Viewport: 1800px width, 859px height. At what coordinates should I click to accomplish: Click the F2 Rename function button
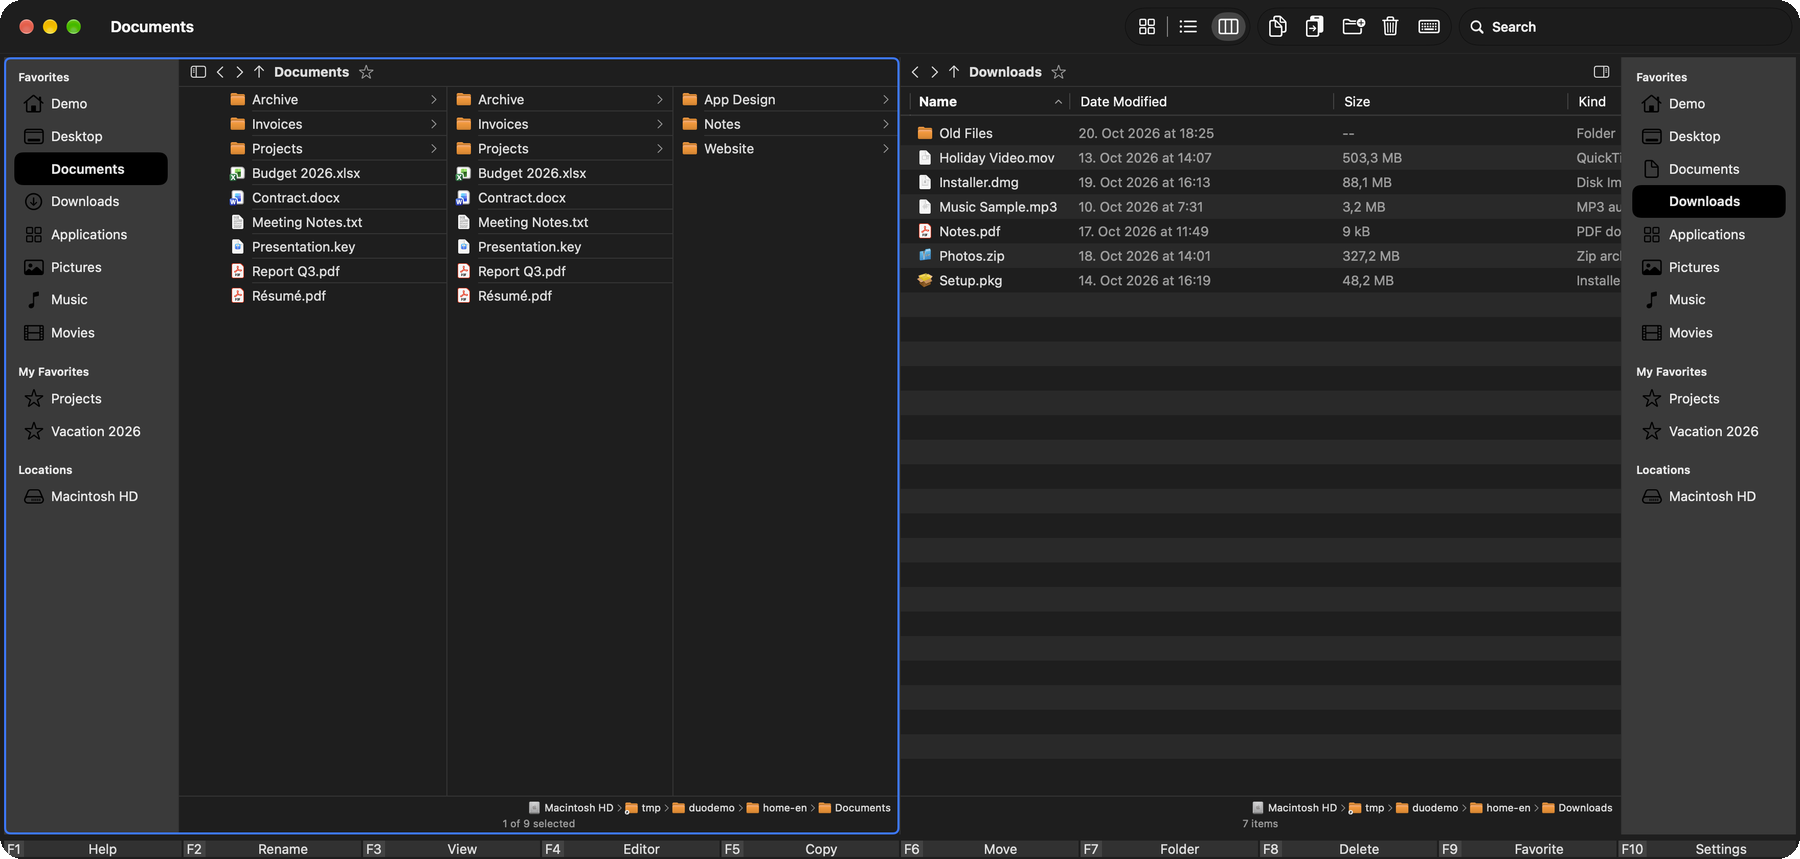point(270,849)
